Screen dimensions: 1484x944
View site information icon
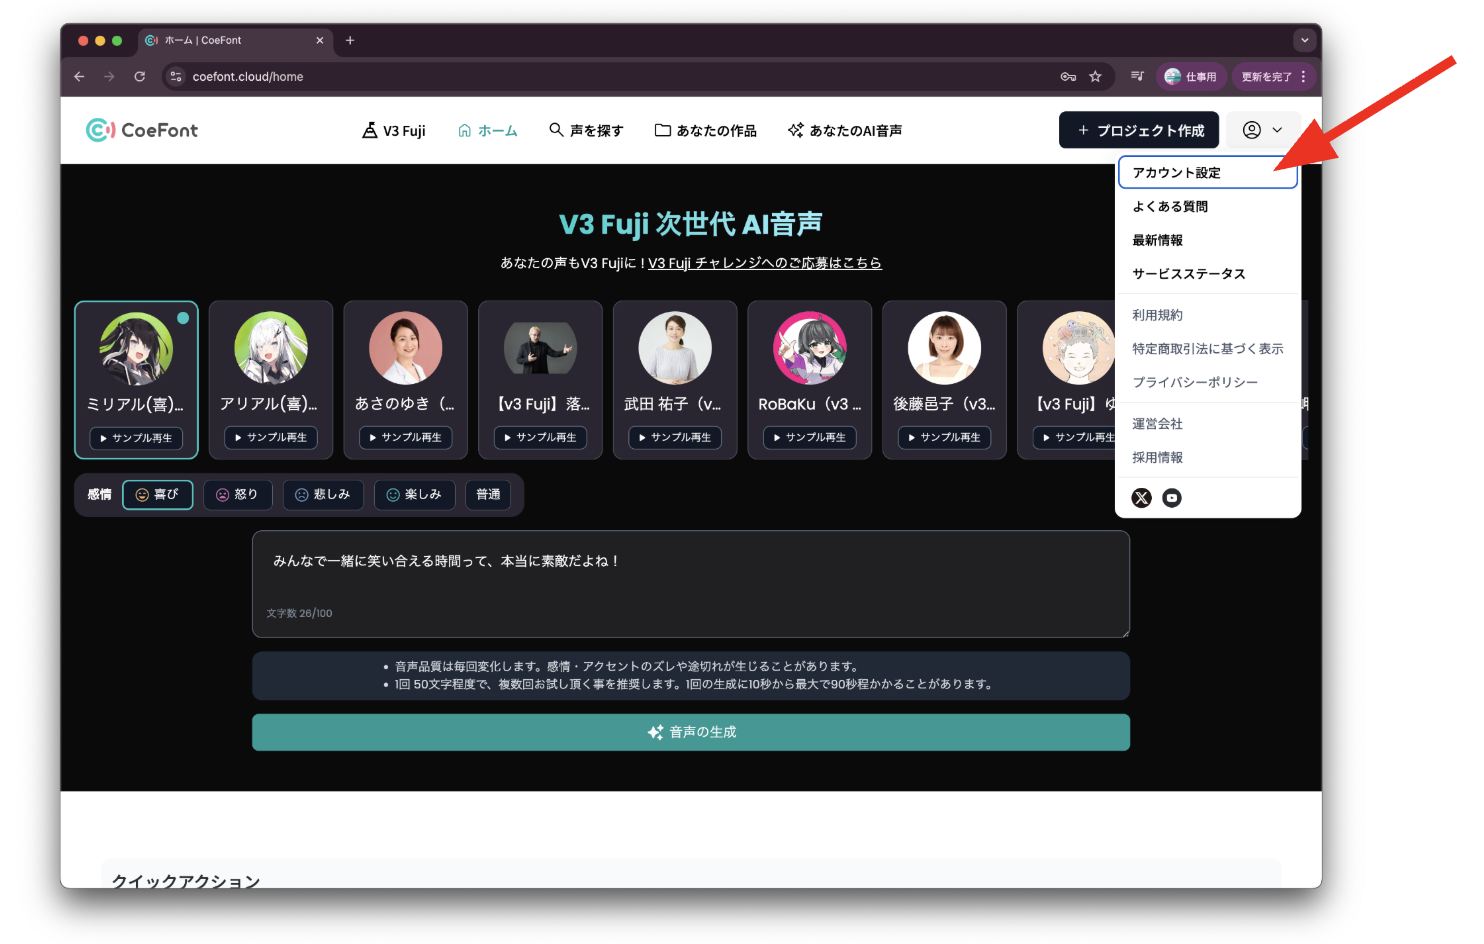coord(176,76)
